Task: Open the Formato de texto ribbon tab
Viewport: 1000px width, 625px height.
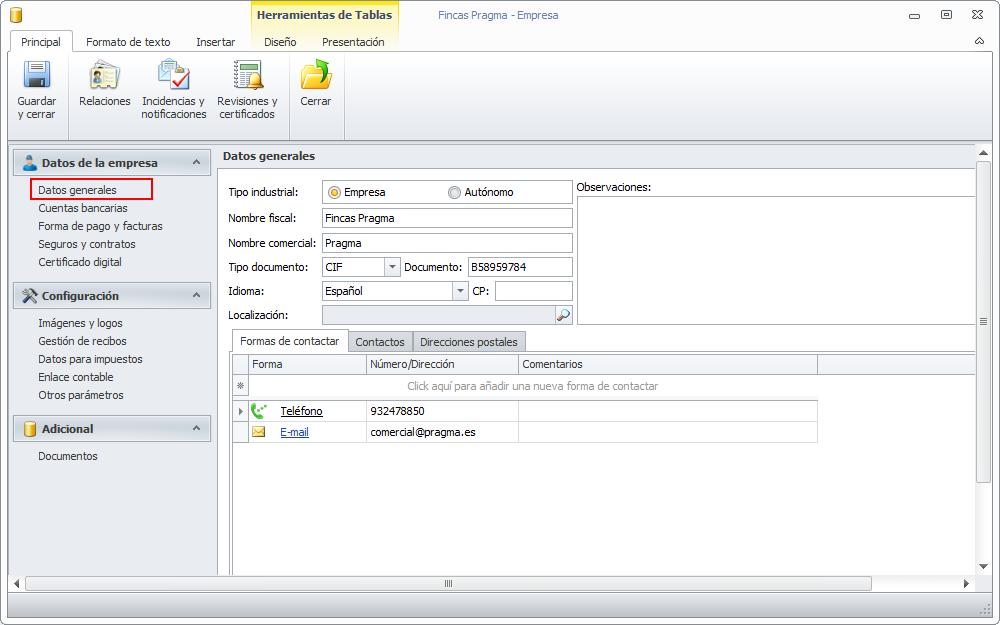Action: [x=128, y=42]
